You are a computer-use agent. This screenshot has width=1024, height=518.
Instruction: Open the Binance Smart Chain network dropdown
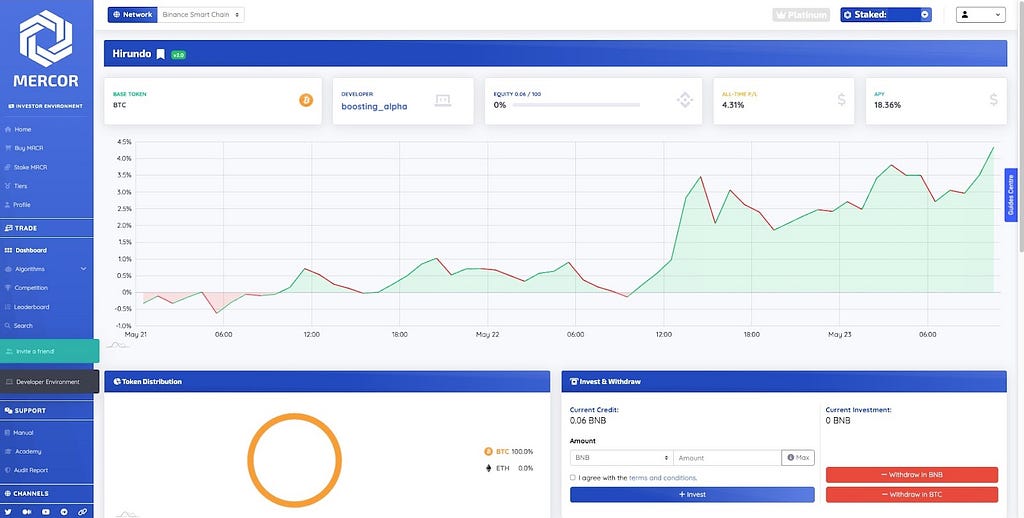[x=200, y=14]
